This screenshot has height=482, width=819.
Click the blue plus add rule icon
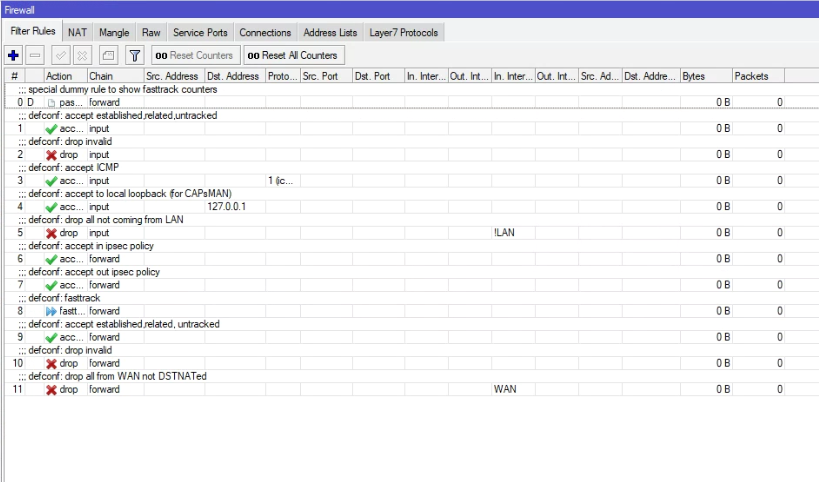pyautogui.click(x=14, y=55)
